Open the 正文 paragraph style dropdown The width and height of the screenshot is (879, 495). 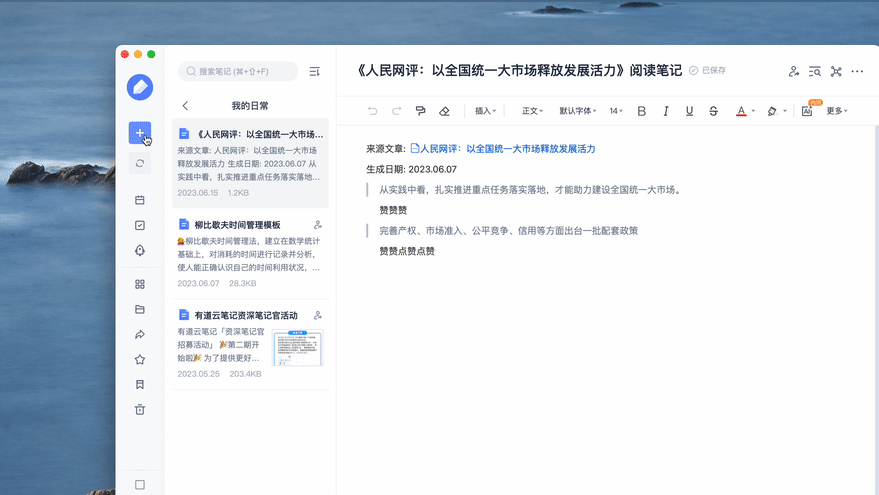[x=533, y=111]
